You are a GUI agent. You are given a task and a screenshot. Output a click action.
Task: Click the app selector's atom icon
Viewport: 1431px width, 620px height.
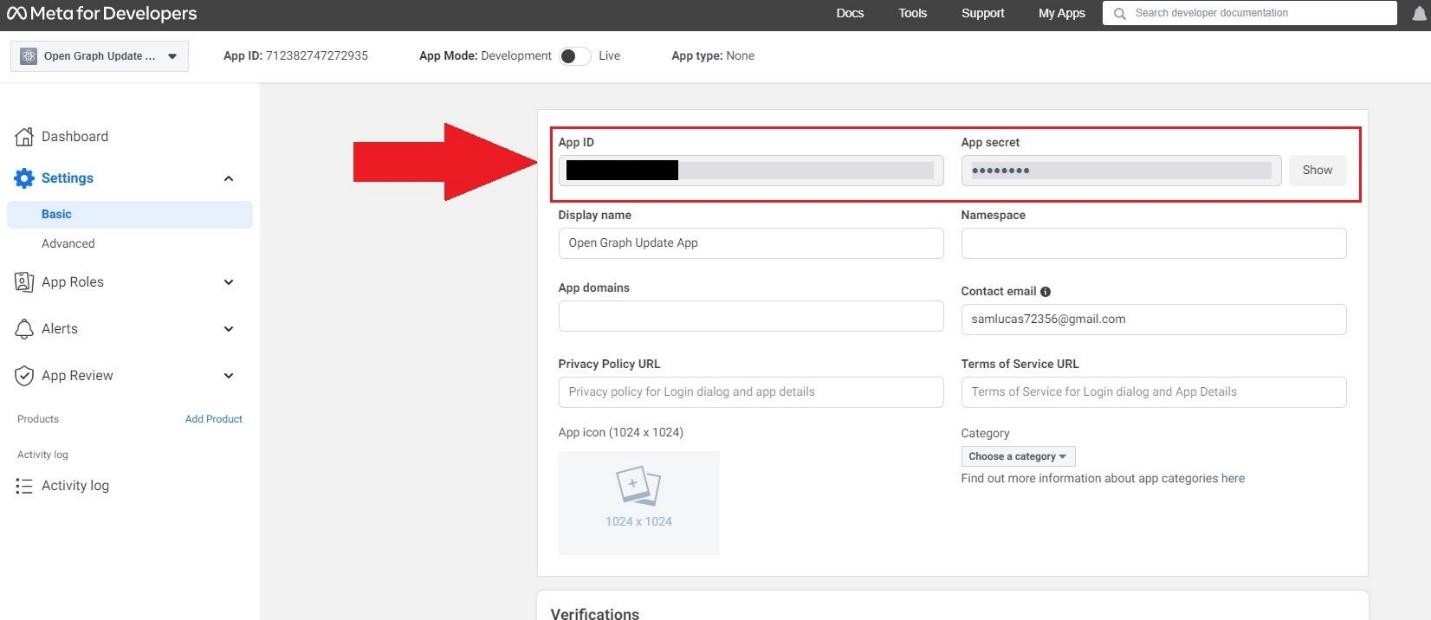click(28, 56)
